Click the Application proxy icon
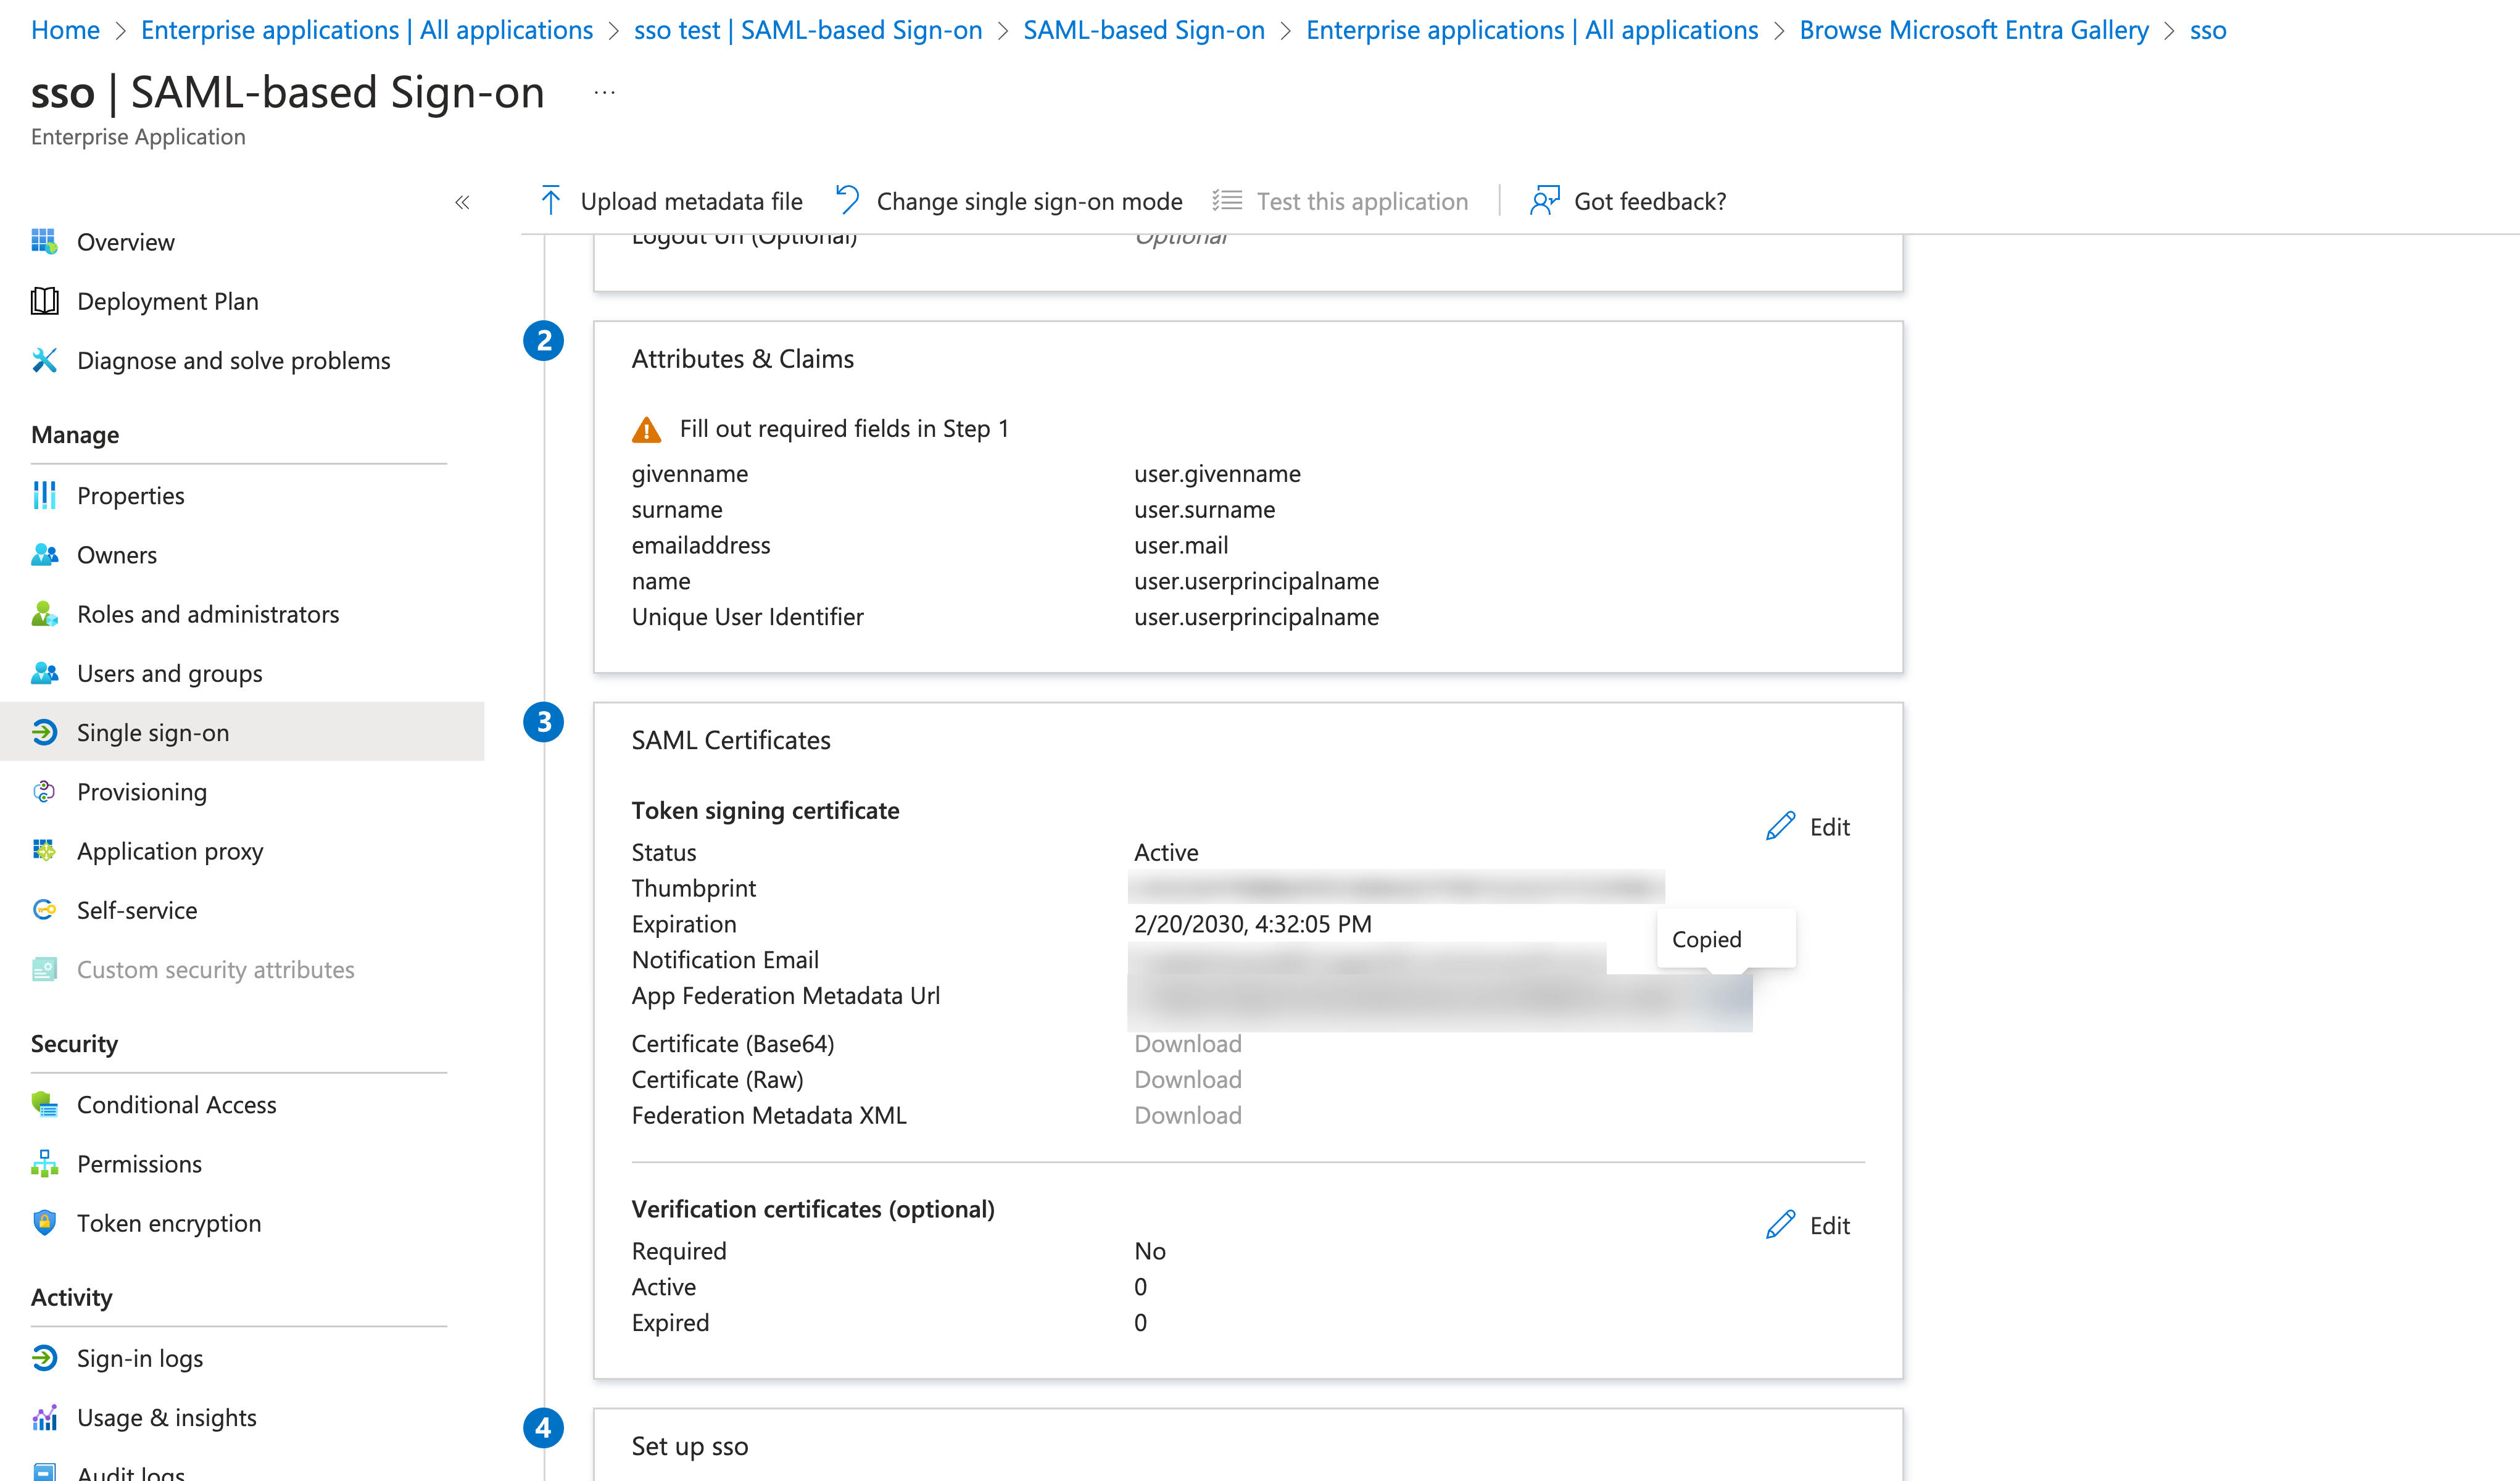Viewport: 2520px width, 1481px height. [44, 851]
